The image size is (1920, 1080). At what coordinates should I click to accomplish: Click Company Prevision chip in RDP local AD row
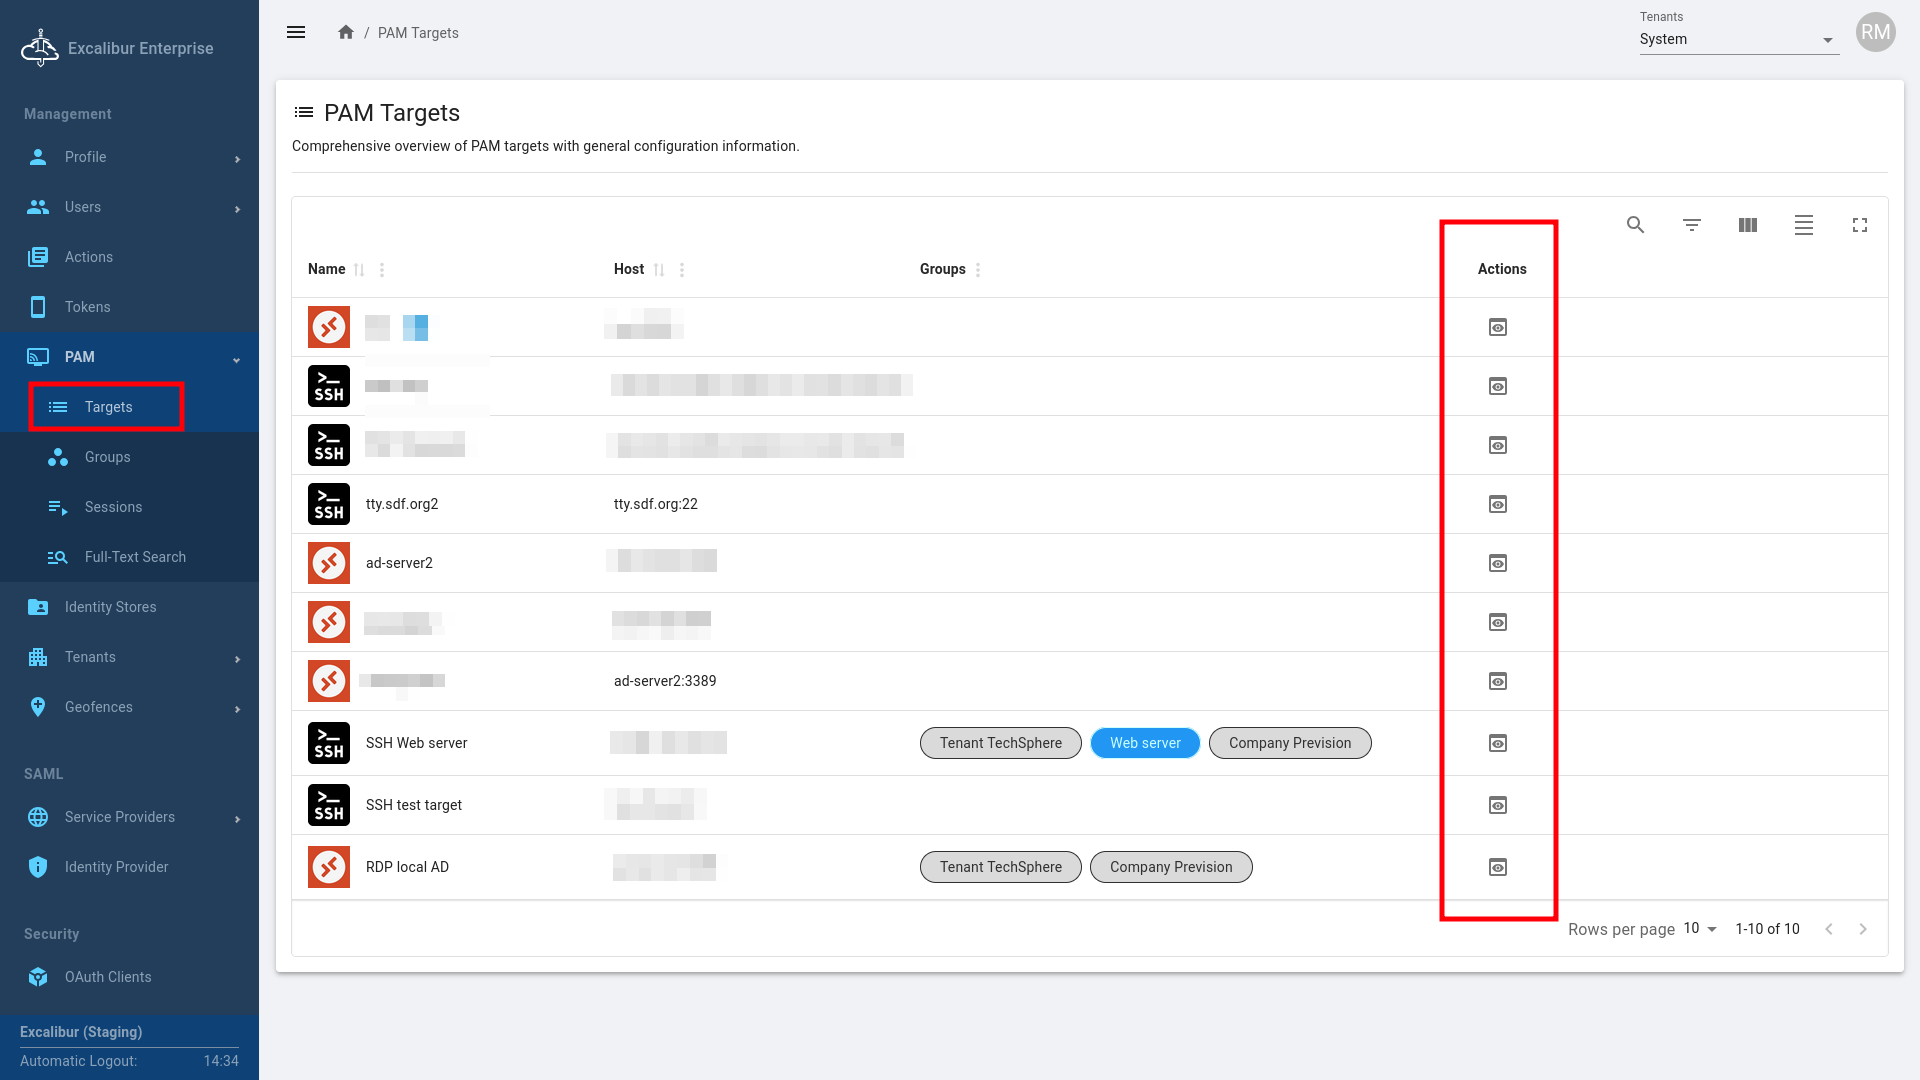tap(1170, 867)
